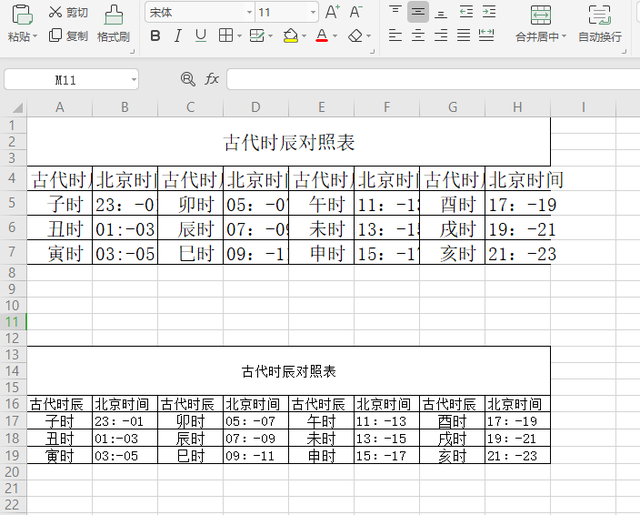640x515 pixels.
Task: Click the Copy (复制) button
Action: point(68,36)
